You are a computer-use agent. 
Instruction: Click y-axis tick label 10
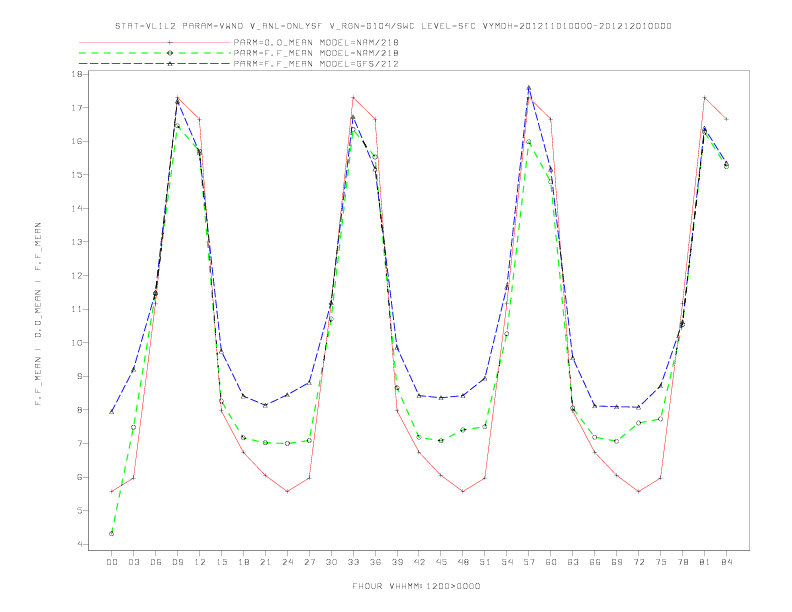pyautogui.click(x=77, y=343)
